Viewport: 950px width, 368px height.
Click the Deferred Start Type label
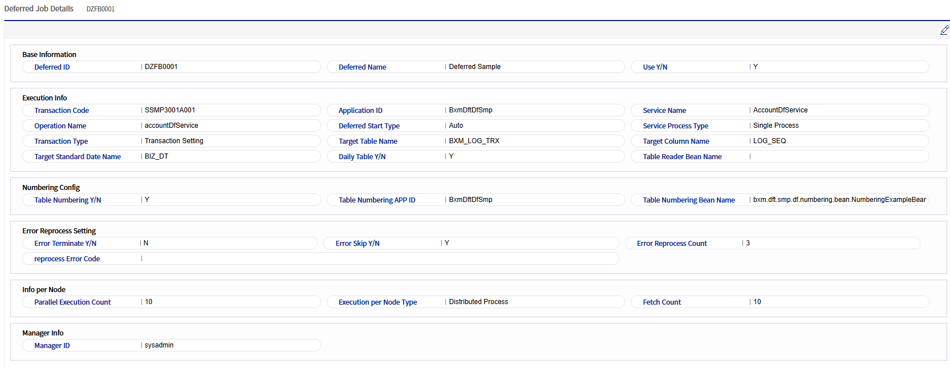[x=369, y=126]
